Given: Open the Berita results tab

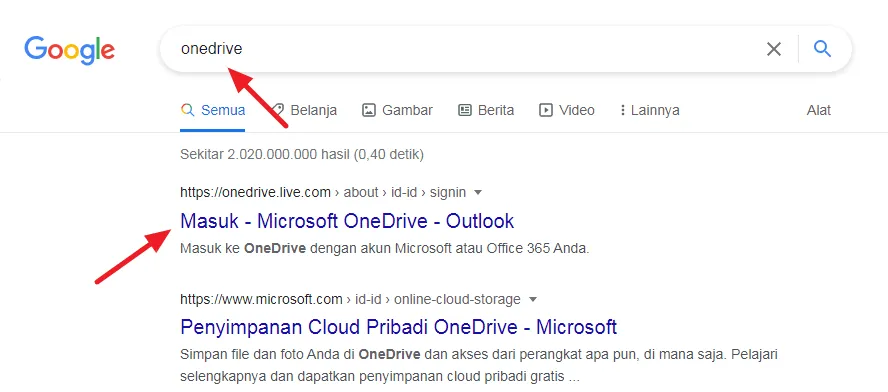Looking at the screenshot, I should point(486,110).
